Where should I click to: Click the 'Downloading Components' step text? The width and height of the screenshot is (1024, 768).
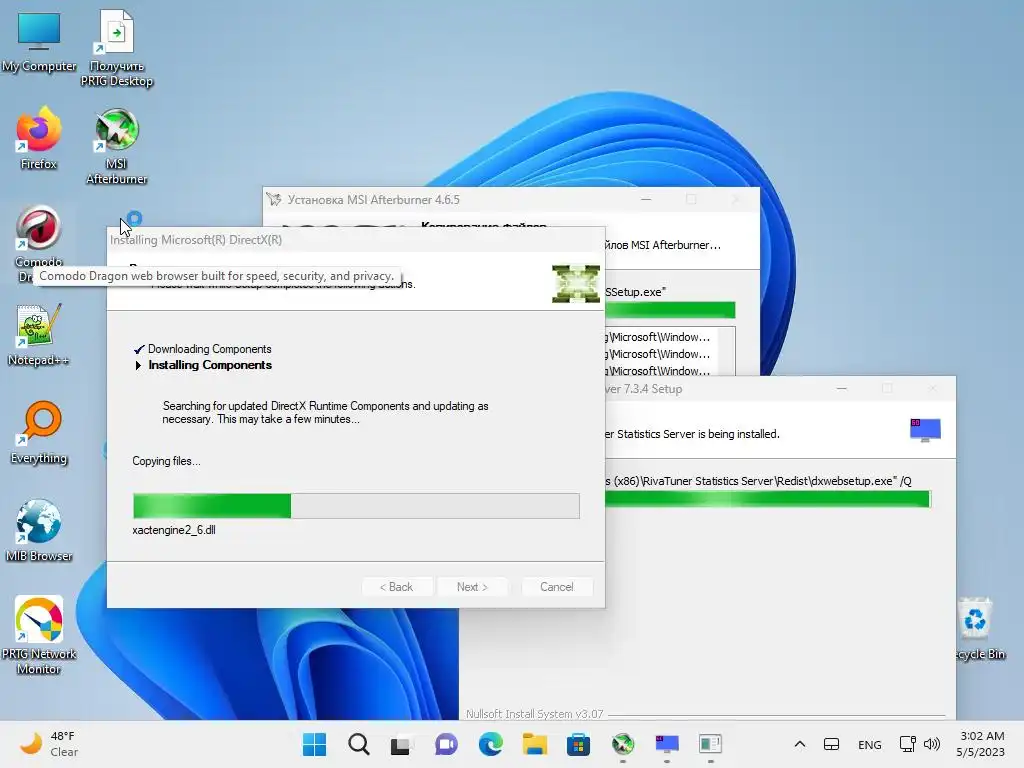[210, 349]
